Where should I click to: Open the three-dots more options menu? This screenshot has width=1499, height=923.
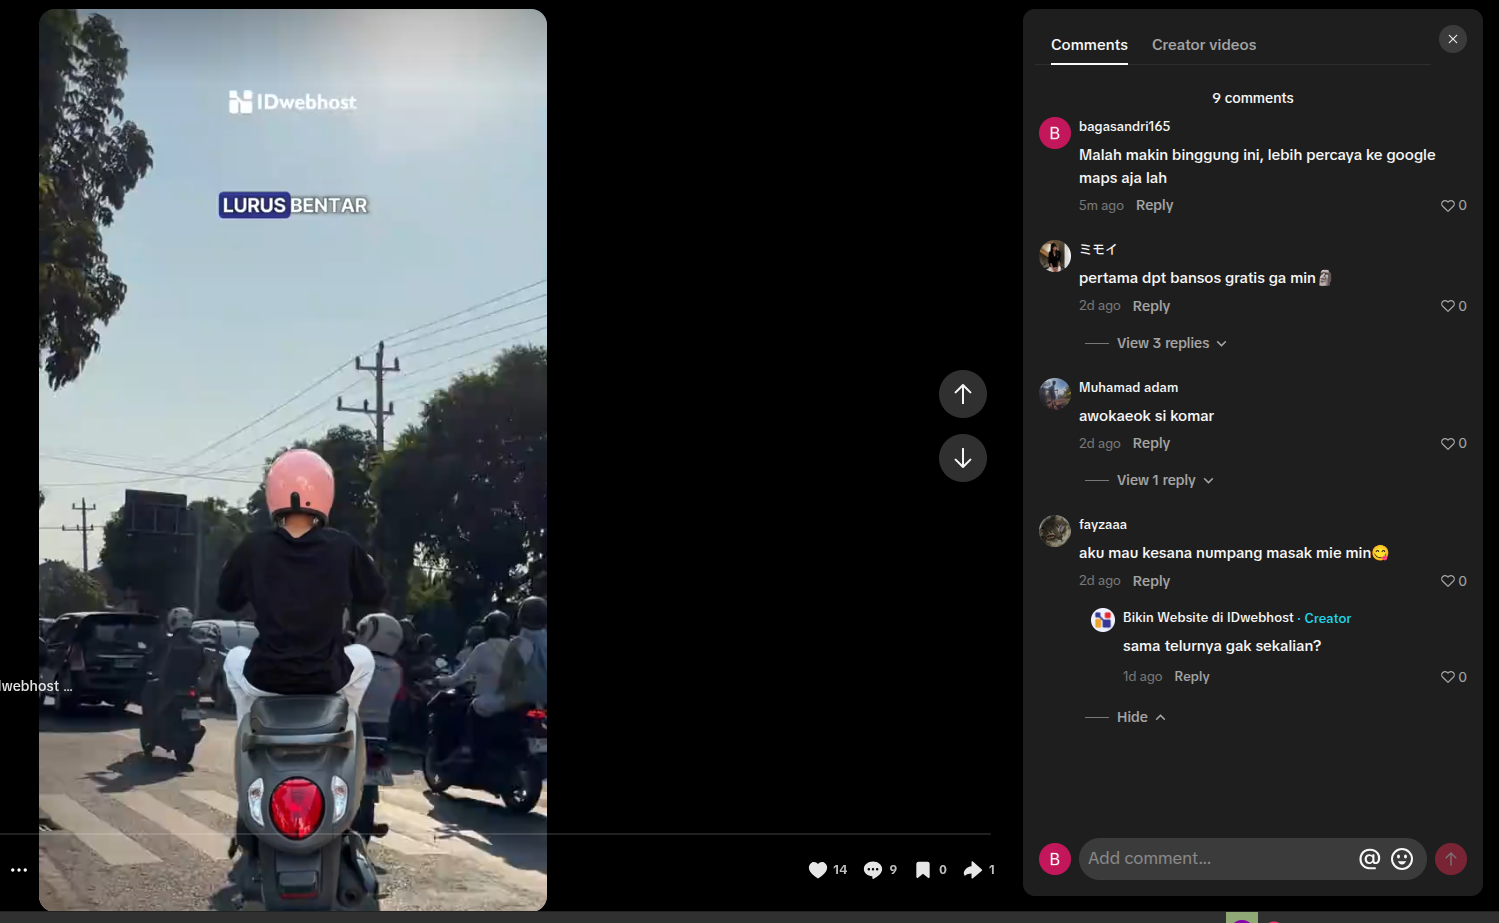point(19,870)
